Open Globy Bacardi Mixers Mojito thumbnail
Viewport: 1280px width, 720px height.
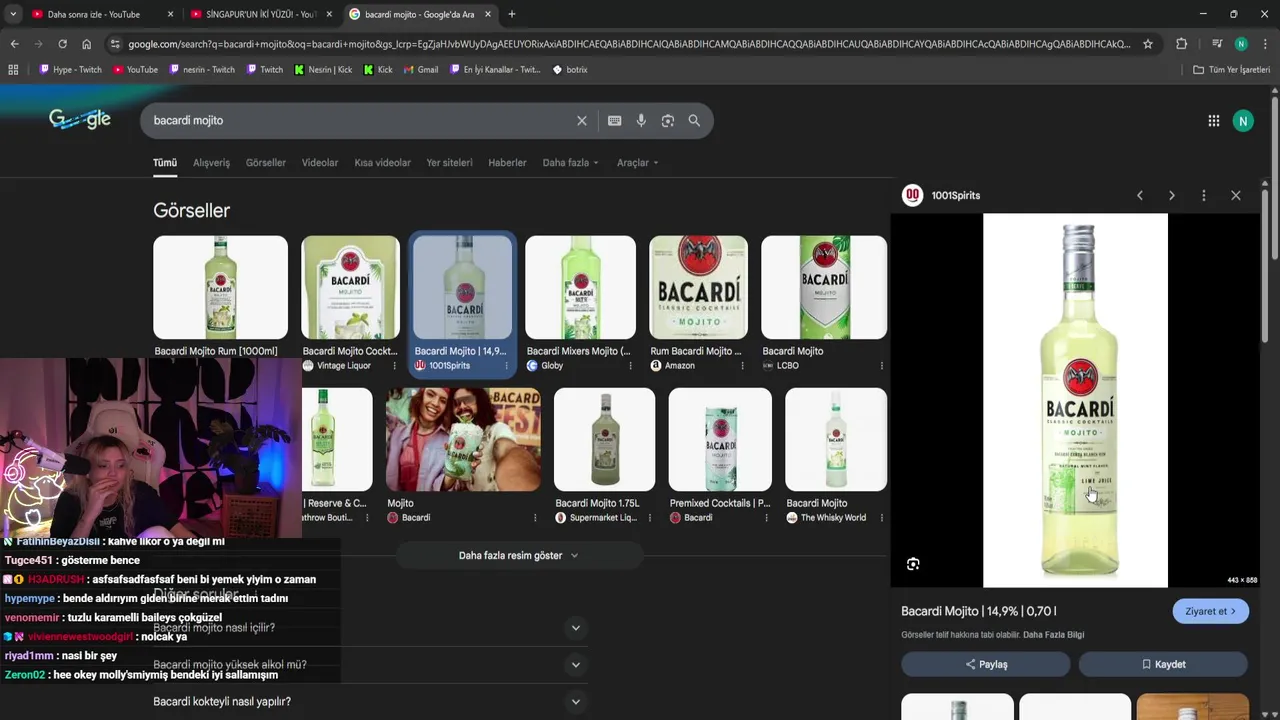(580, 288)
